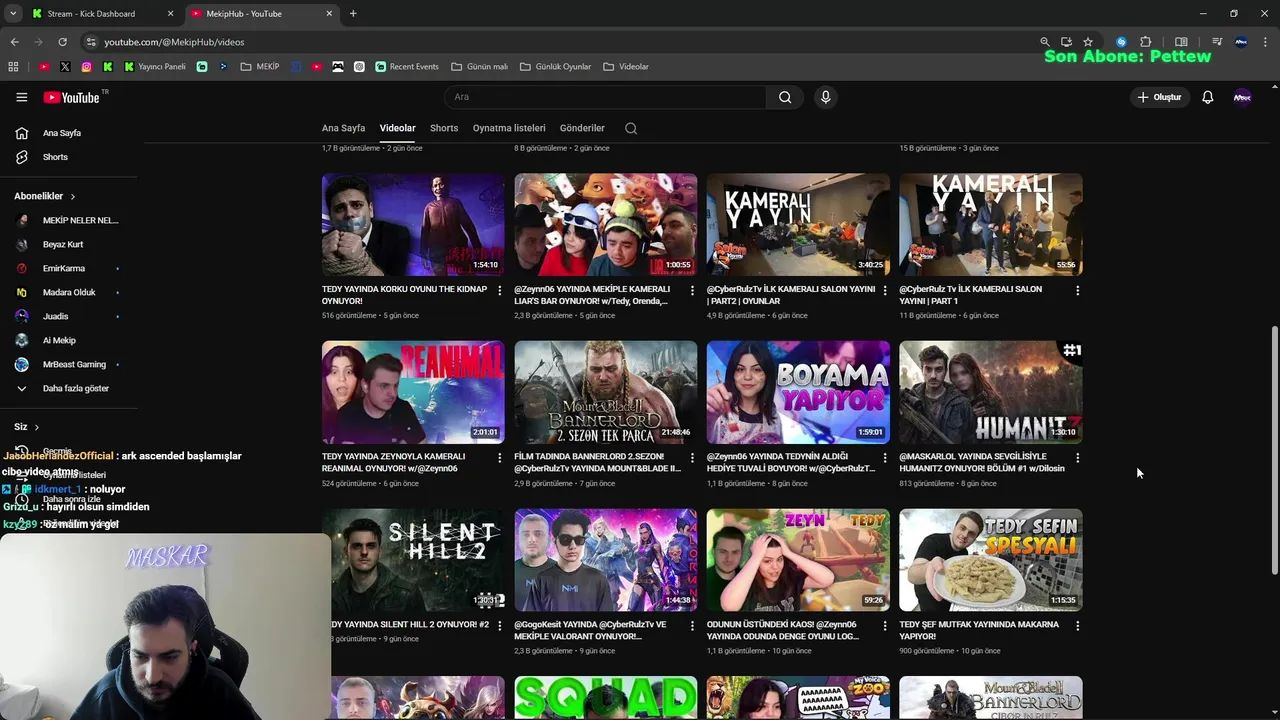
Task: Open the Videolar bookmarks folder
Action: click(x=626, y=67)
